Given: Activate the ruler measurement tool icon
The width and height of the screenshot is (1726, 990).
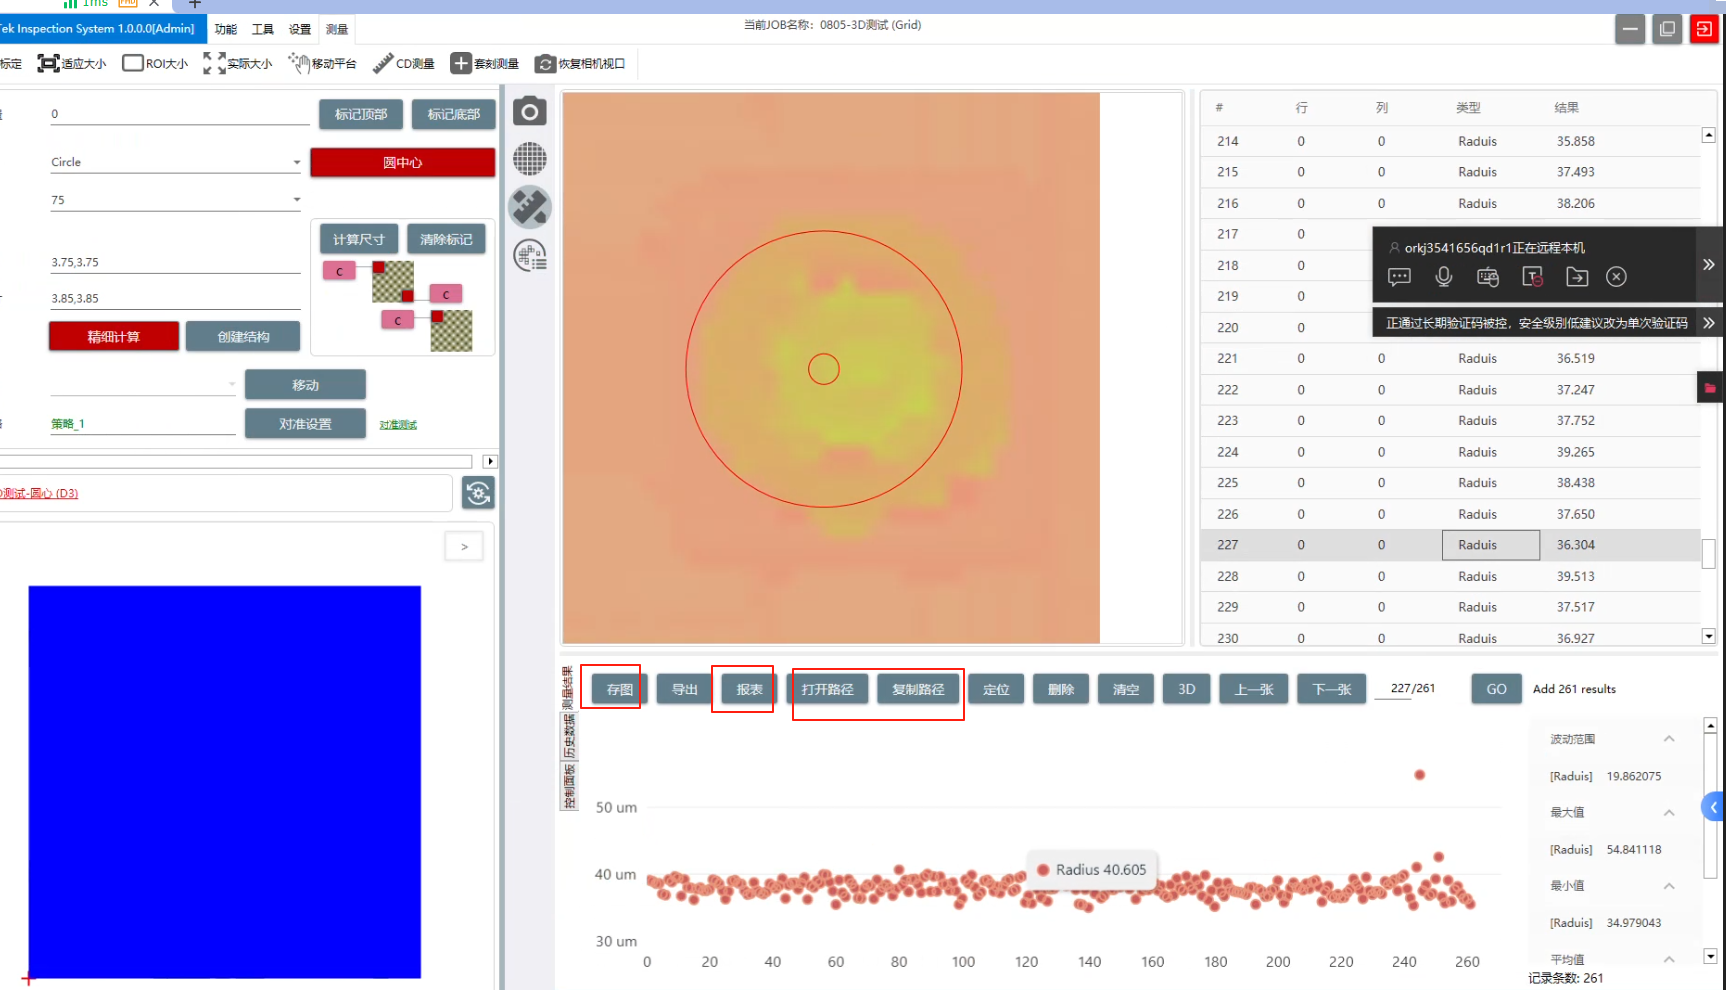Looking at the screenshot, I should (x=530, y=207).
